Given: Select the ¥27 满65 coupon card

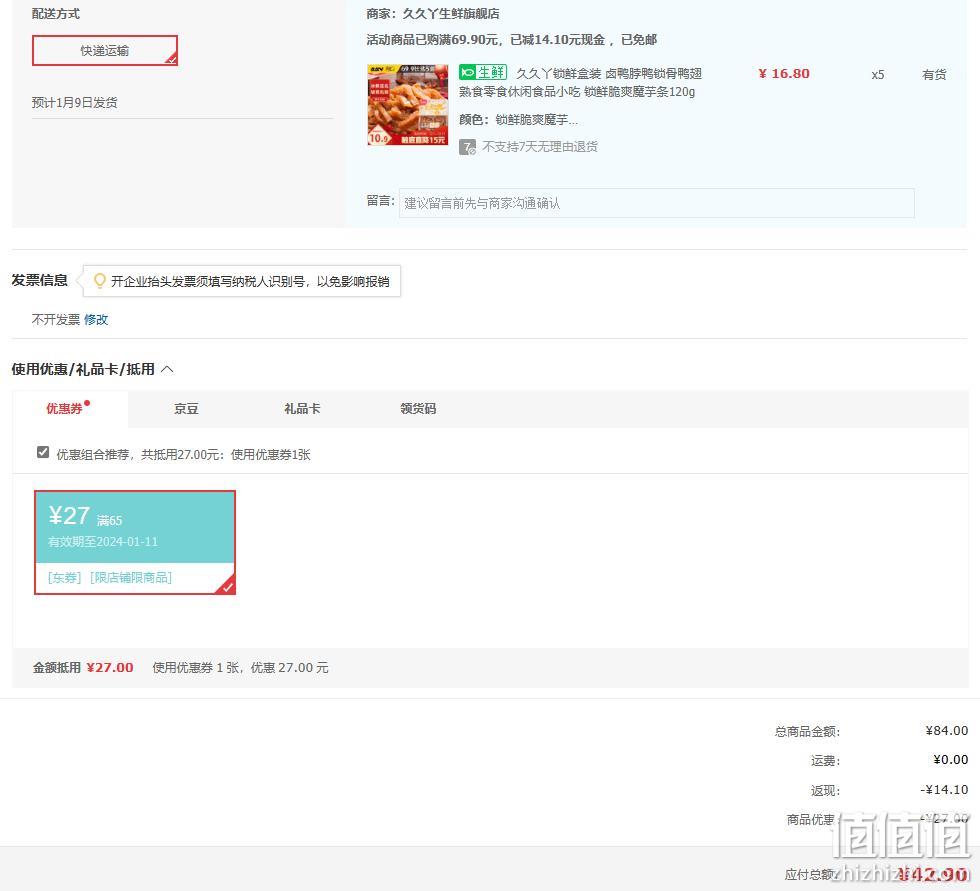Looking at the screenshot, I should click(135, 542).
